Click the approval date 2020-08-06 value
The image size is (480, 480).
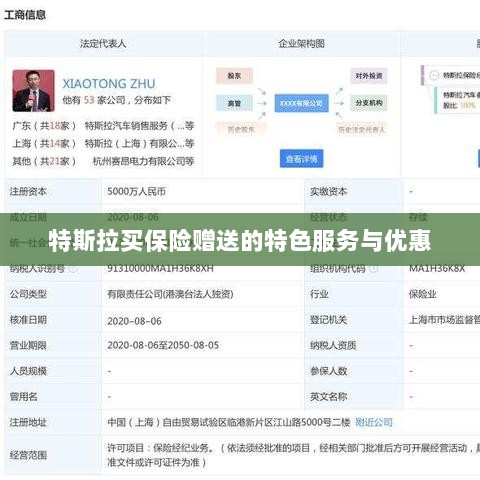pos(134,321)
